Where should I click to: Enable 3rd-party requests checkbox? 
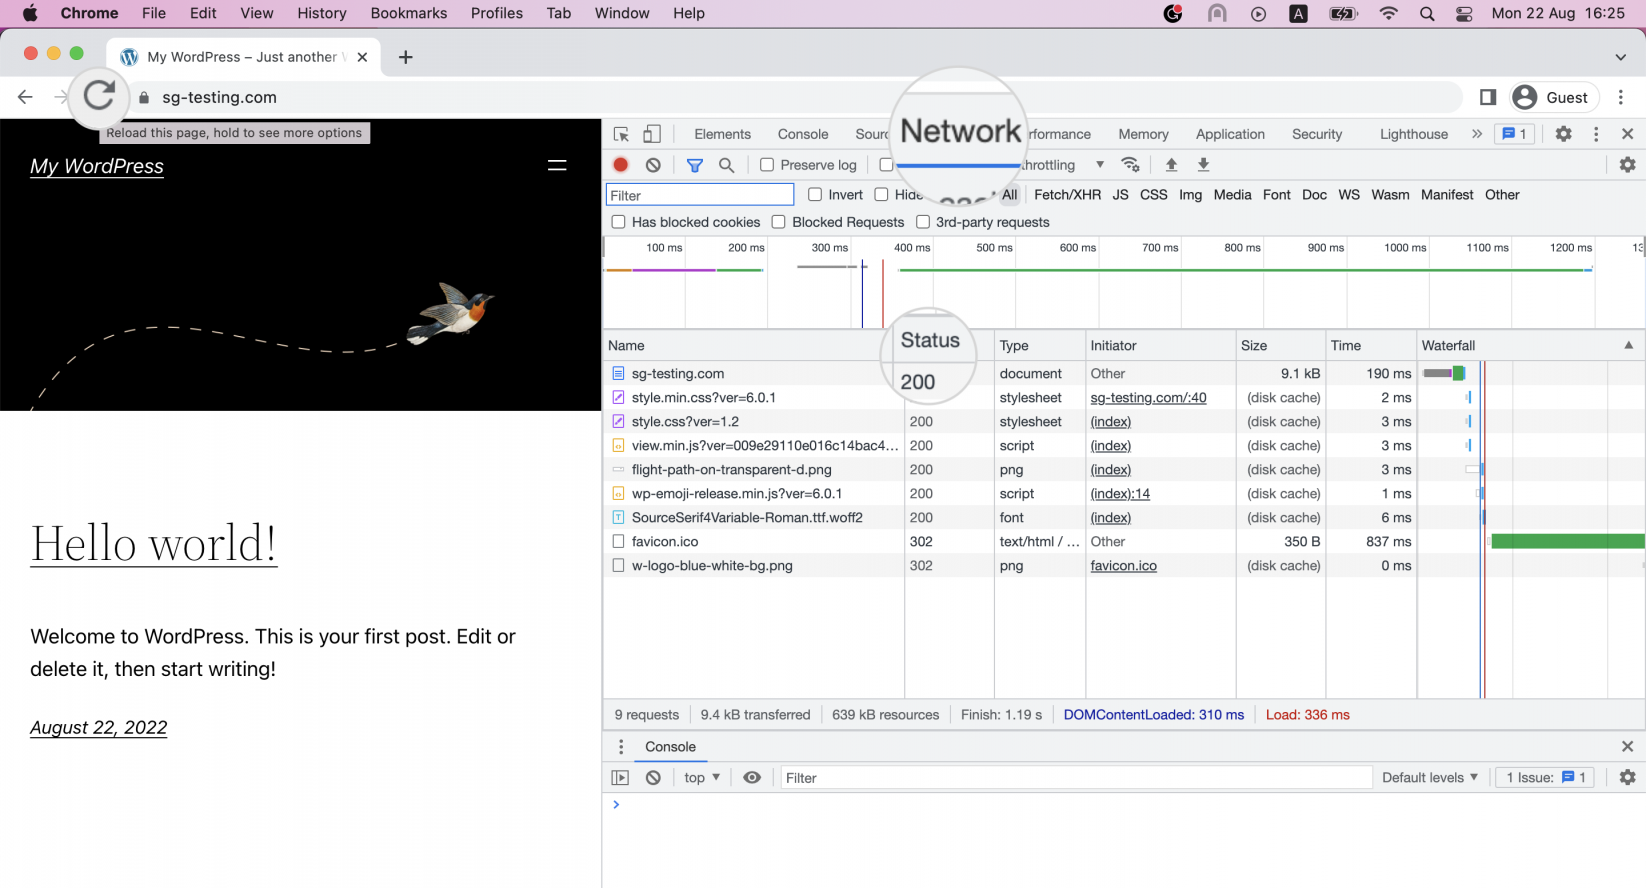[x=923, y=222]
